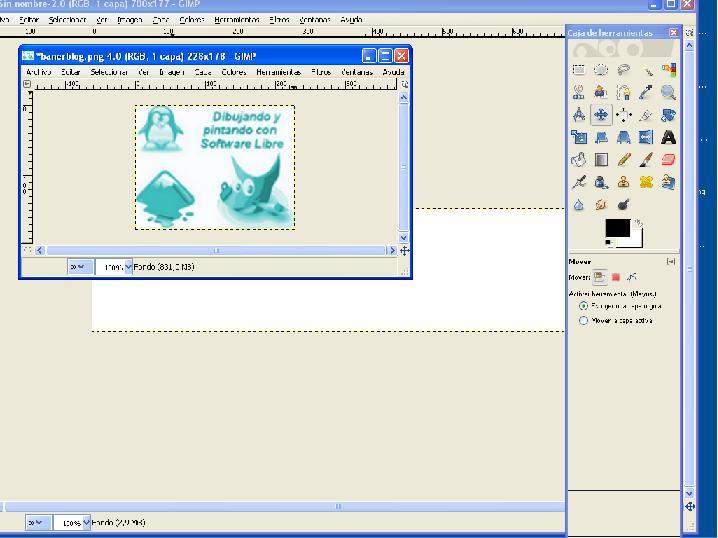Select the Move tool in toolbox
Screen dimensions: 718x538
(x=601, y=114)
